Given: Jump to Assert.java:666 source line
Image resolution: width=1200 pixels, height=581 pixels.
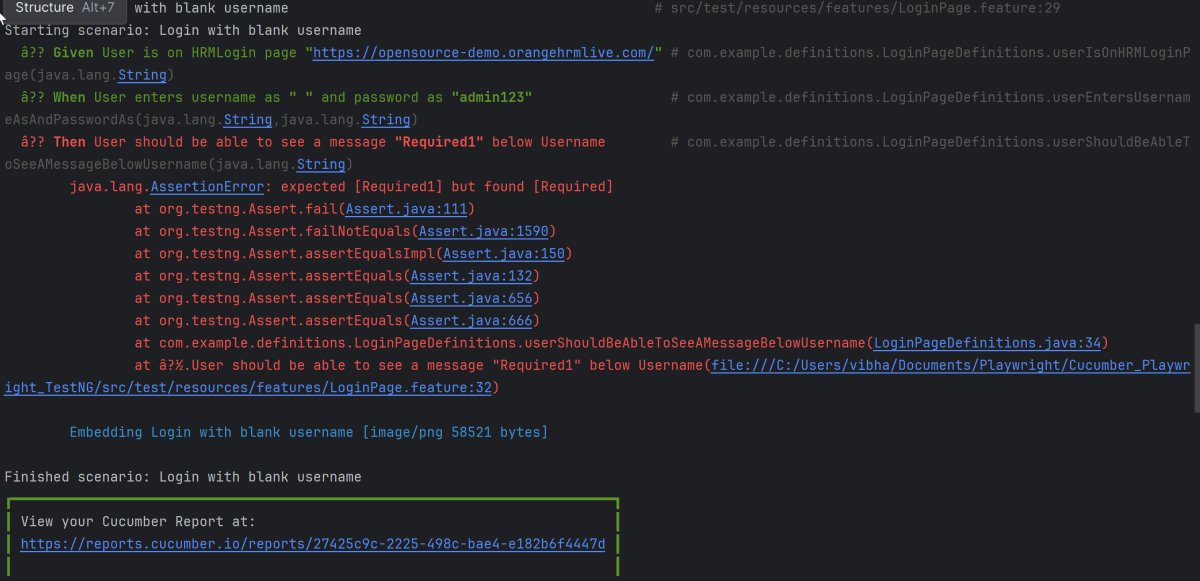Looking at the screenshot, I should [473, 320].
